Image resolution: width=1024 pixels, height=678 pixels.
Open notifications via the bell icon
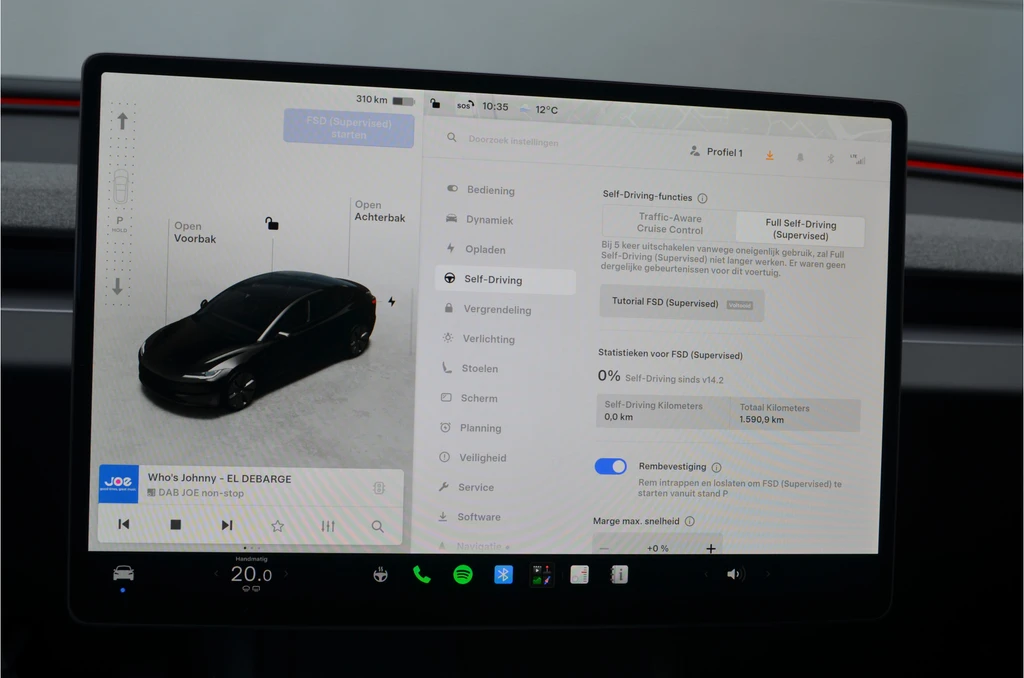pos(800,157)
